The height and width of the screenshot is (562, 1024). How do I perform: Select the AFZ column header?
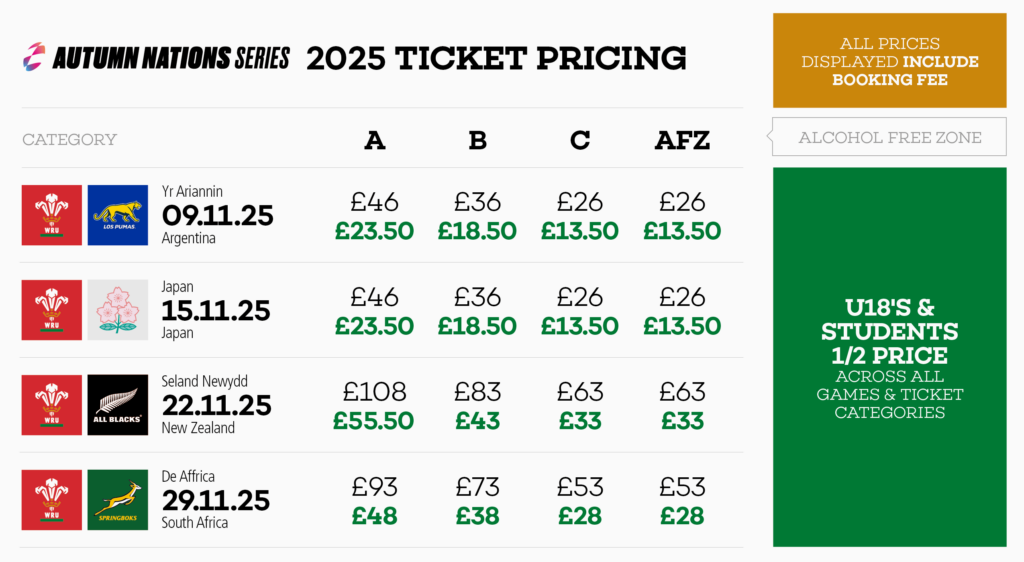682,141
